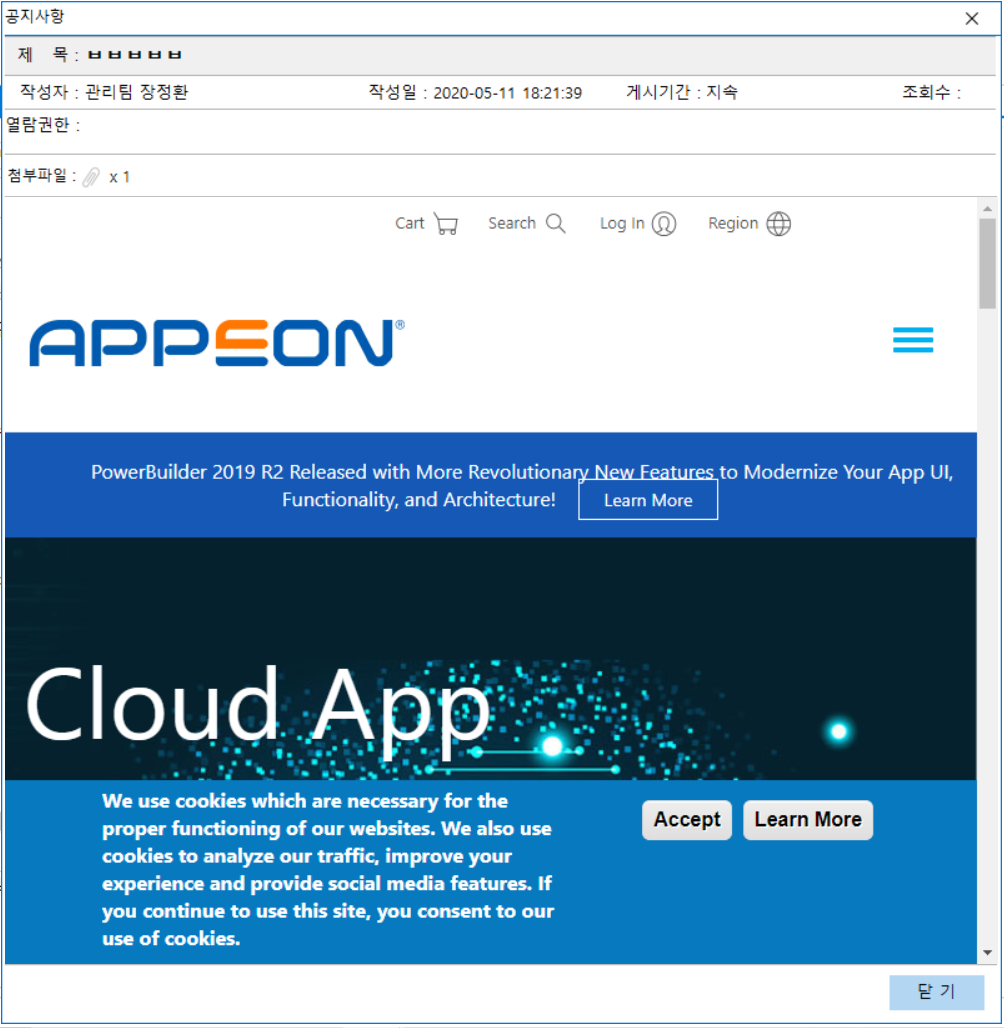Click the scrollbar down arrow

click(987, 953)
